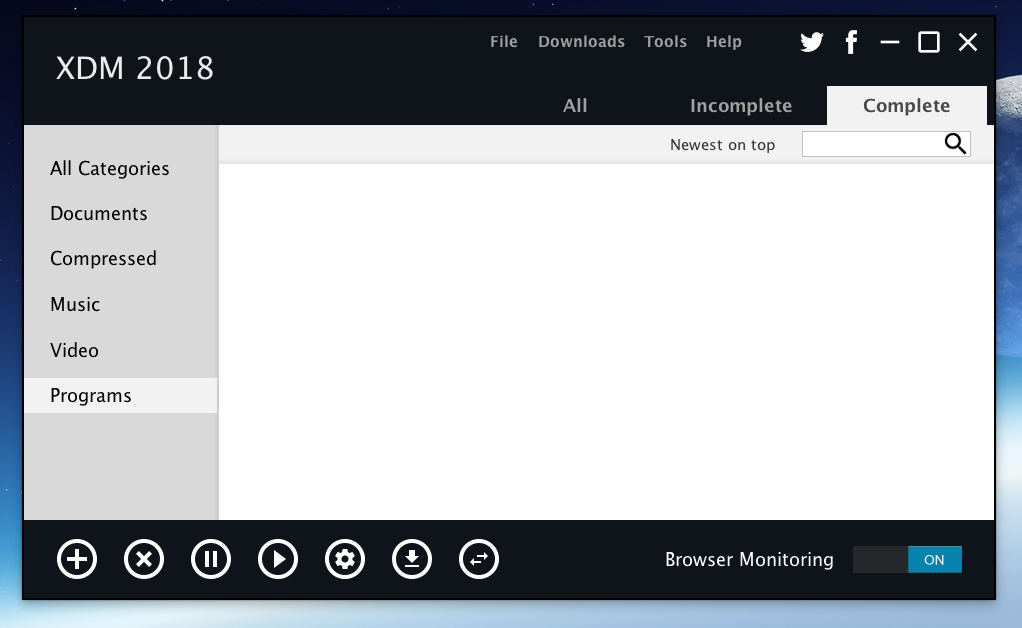The image size is (1022, 628).
Task: Close the XDM window
Action: tap(968, 42)
